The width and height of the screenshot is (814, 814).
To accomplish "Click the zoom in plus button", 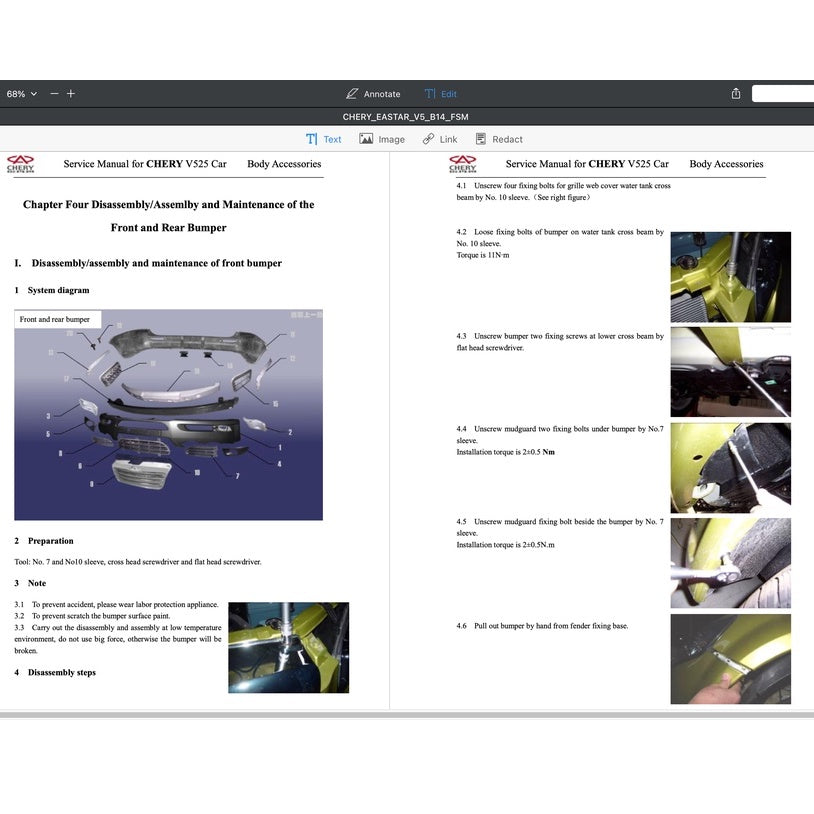I will click(x=71, y=94).
